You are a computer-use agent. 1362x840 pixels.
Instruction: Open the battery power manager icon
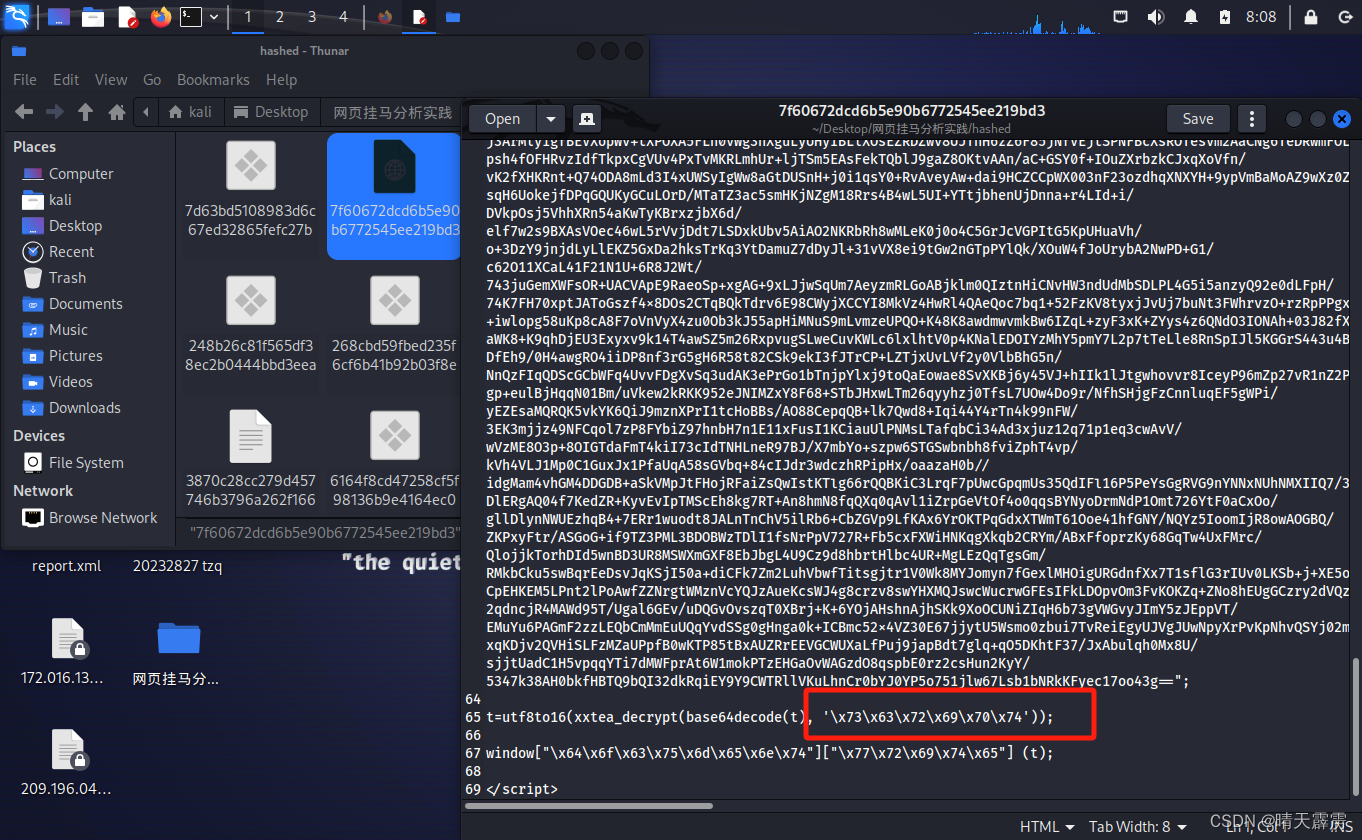[1225, 17]
